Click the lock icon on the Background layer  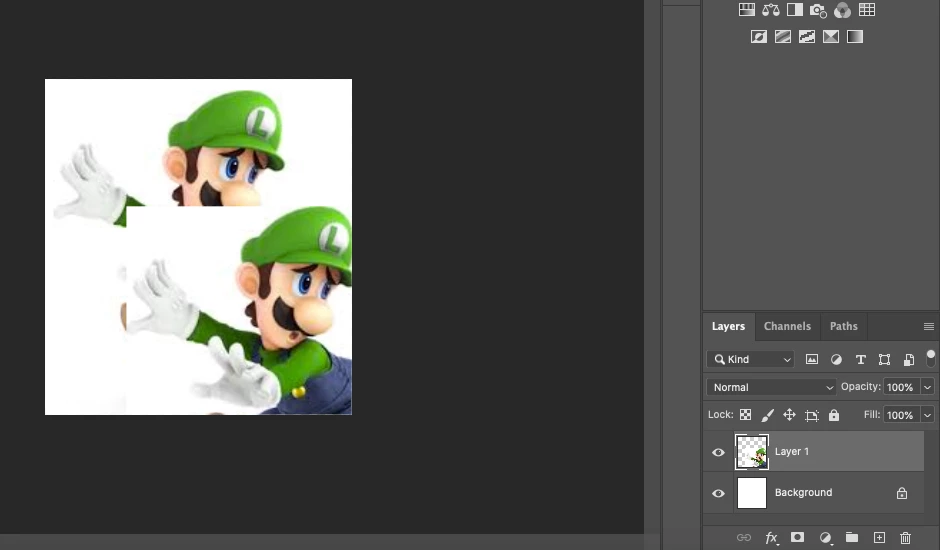[x=902, y=493]
